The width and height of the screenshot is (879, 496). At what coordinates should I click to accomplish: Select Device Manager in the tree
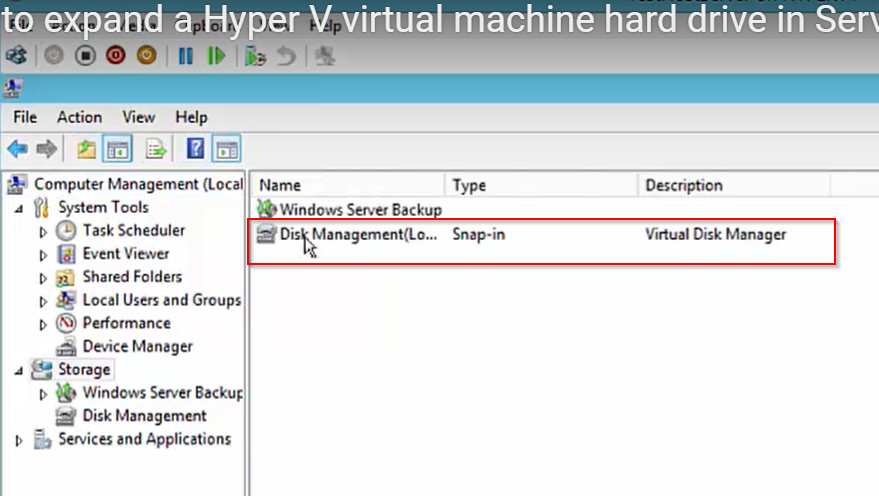coord(137,346)
